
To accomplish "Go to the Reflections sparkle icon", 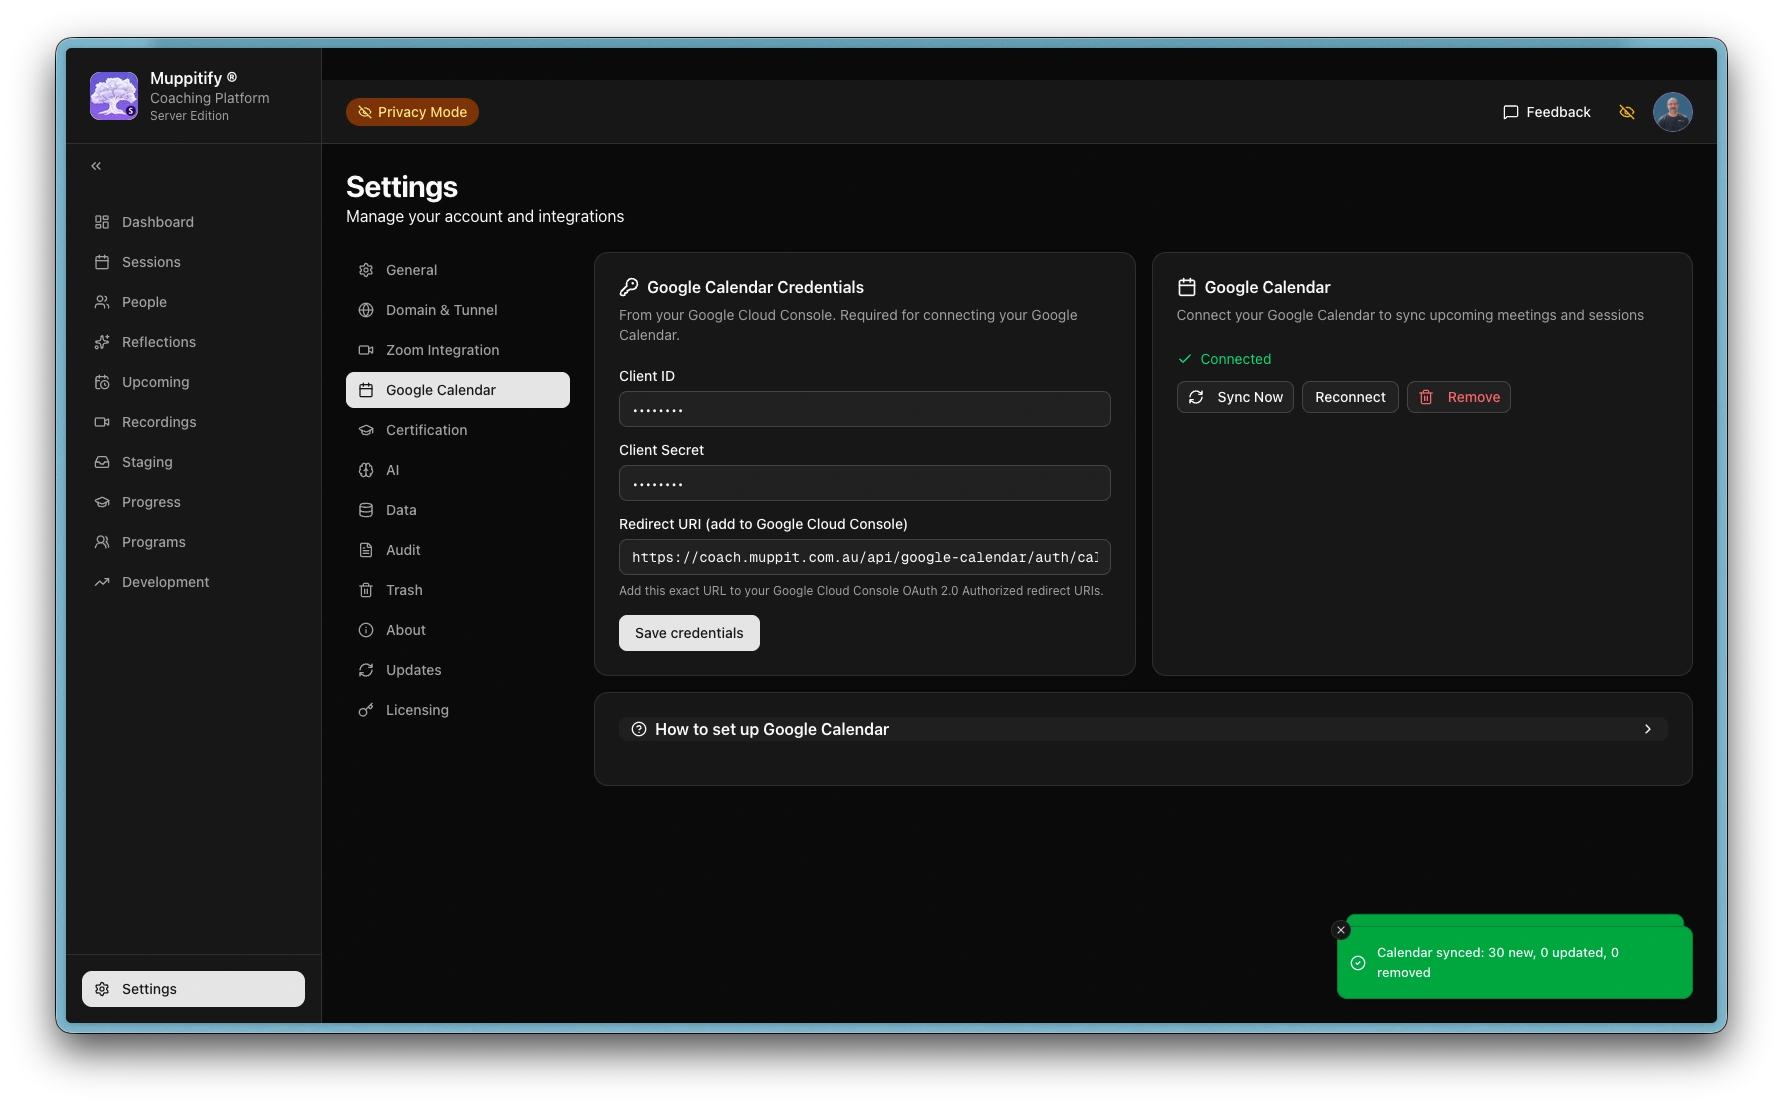I will (102, 342).
